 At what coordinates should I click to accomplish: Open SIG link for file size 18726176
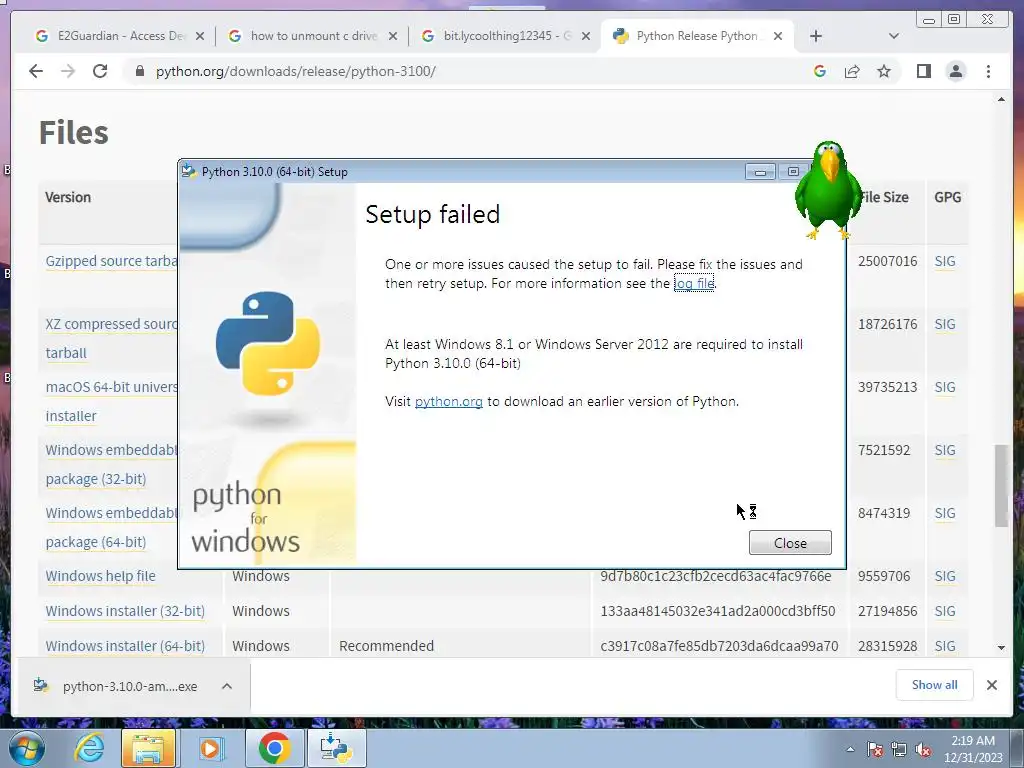pos(945,325)
